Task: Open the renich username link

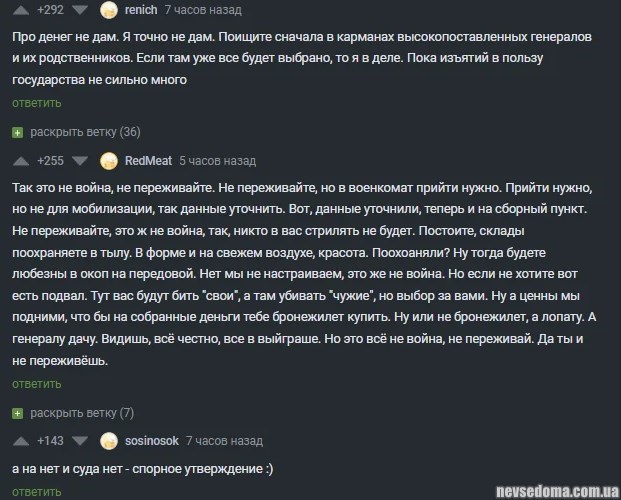Action: (x=141, y=11)
